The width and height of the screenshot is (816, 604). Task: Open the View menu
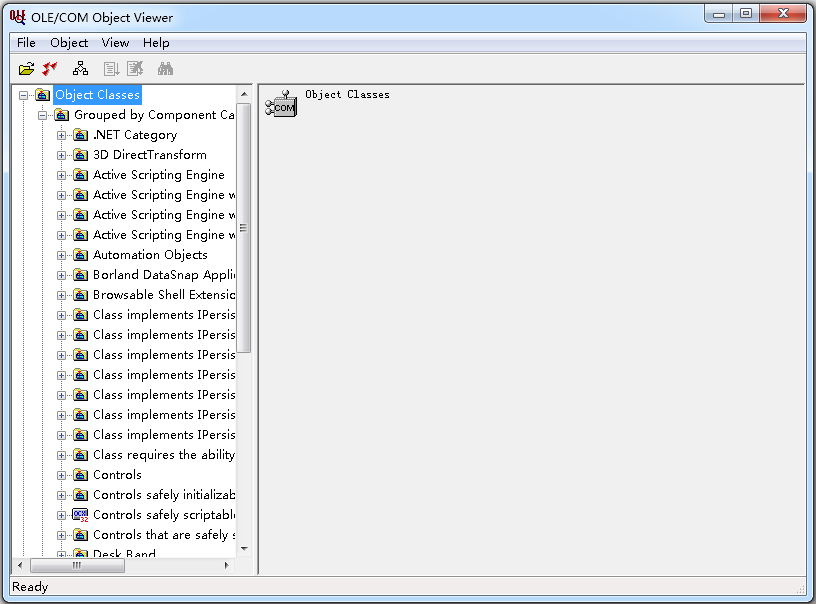[115, 43]
